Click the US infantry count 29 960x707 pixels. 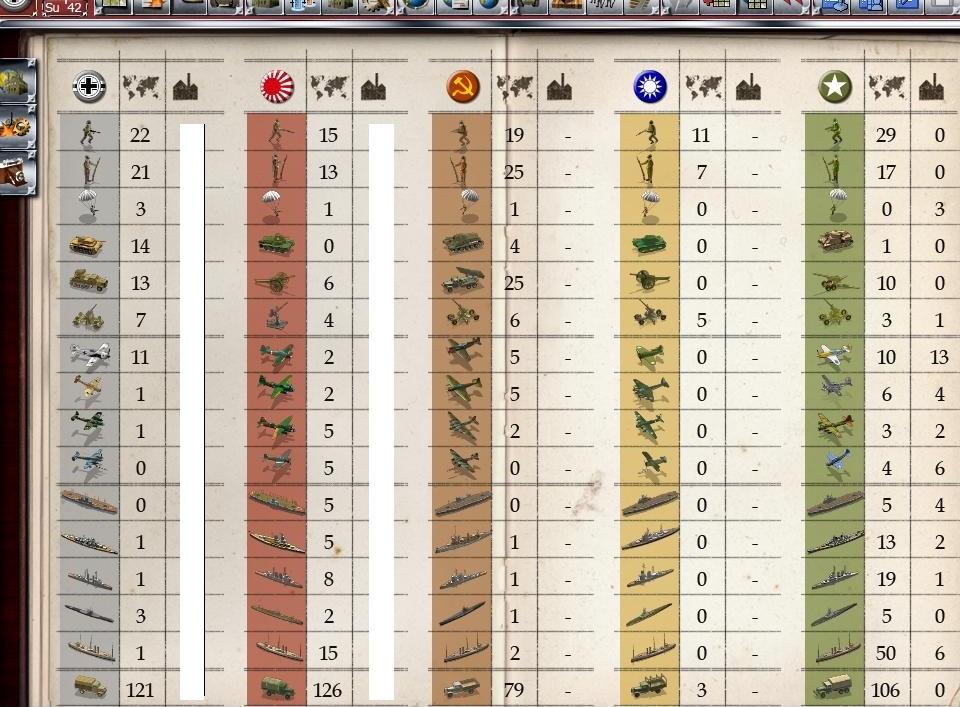tap(886, 135)
